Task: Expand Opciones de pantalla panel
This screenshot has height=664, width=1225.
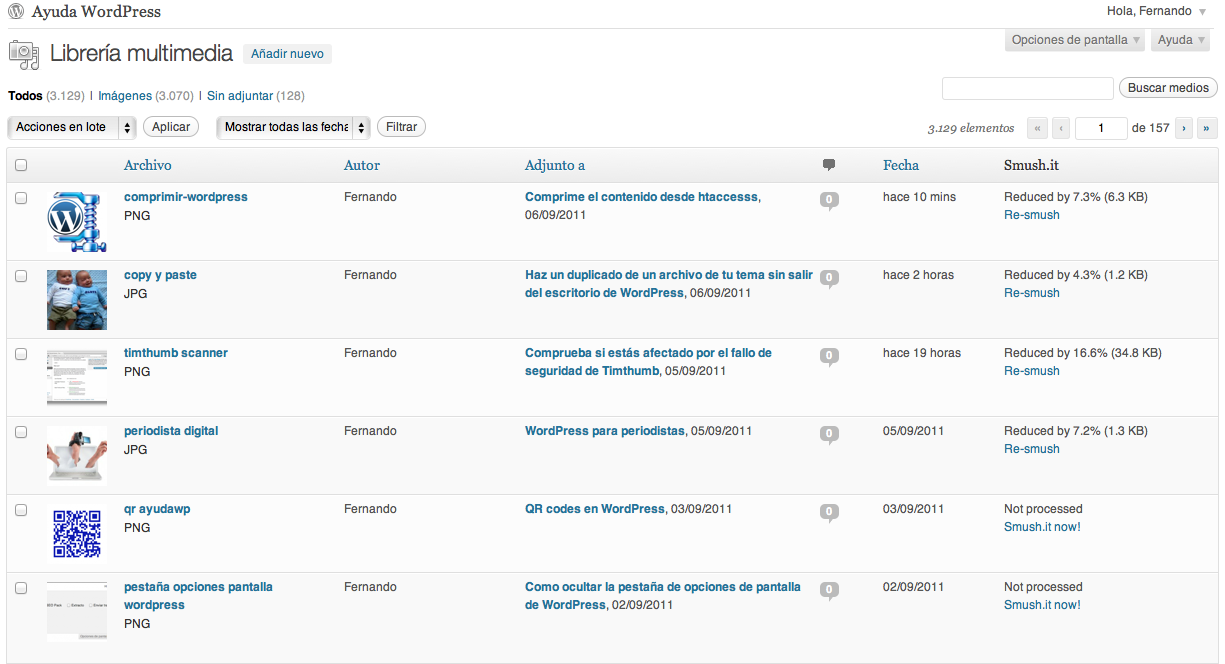Action: click(x=1076, y=40)
